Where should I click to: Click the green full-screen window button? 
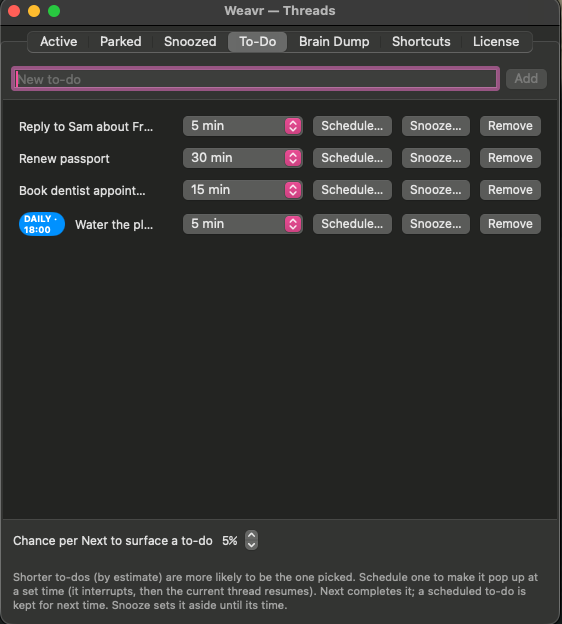pos(54,11)
